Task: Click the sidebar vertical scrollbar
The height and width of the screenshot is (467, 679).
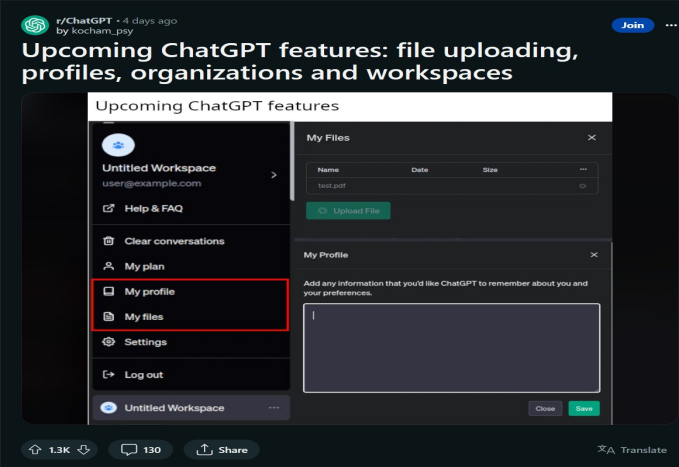Action: point(292,161)
